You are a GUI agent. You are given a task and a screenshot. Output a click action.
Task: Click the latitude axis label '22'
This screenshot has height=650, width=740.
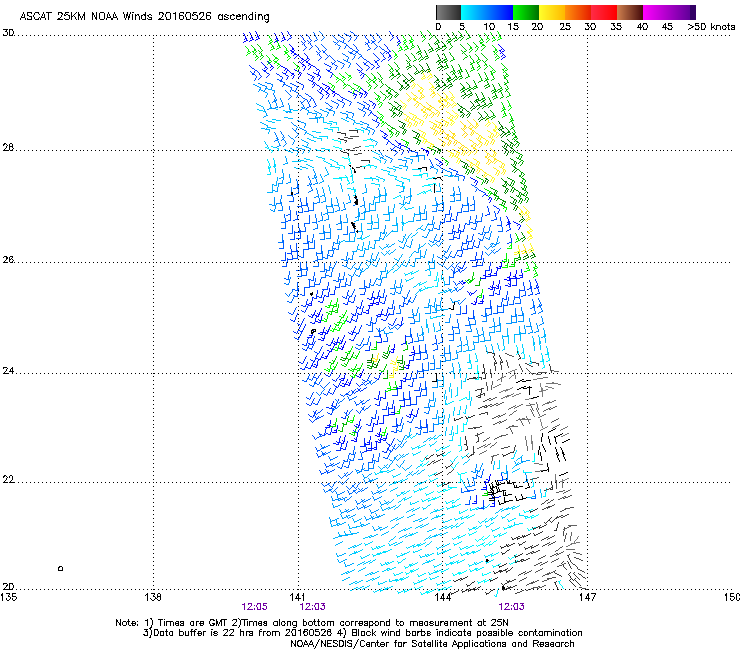coord(8,480)
